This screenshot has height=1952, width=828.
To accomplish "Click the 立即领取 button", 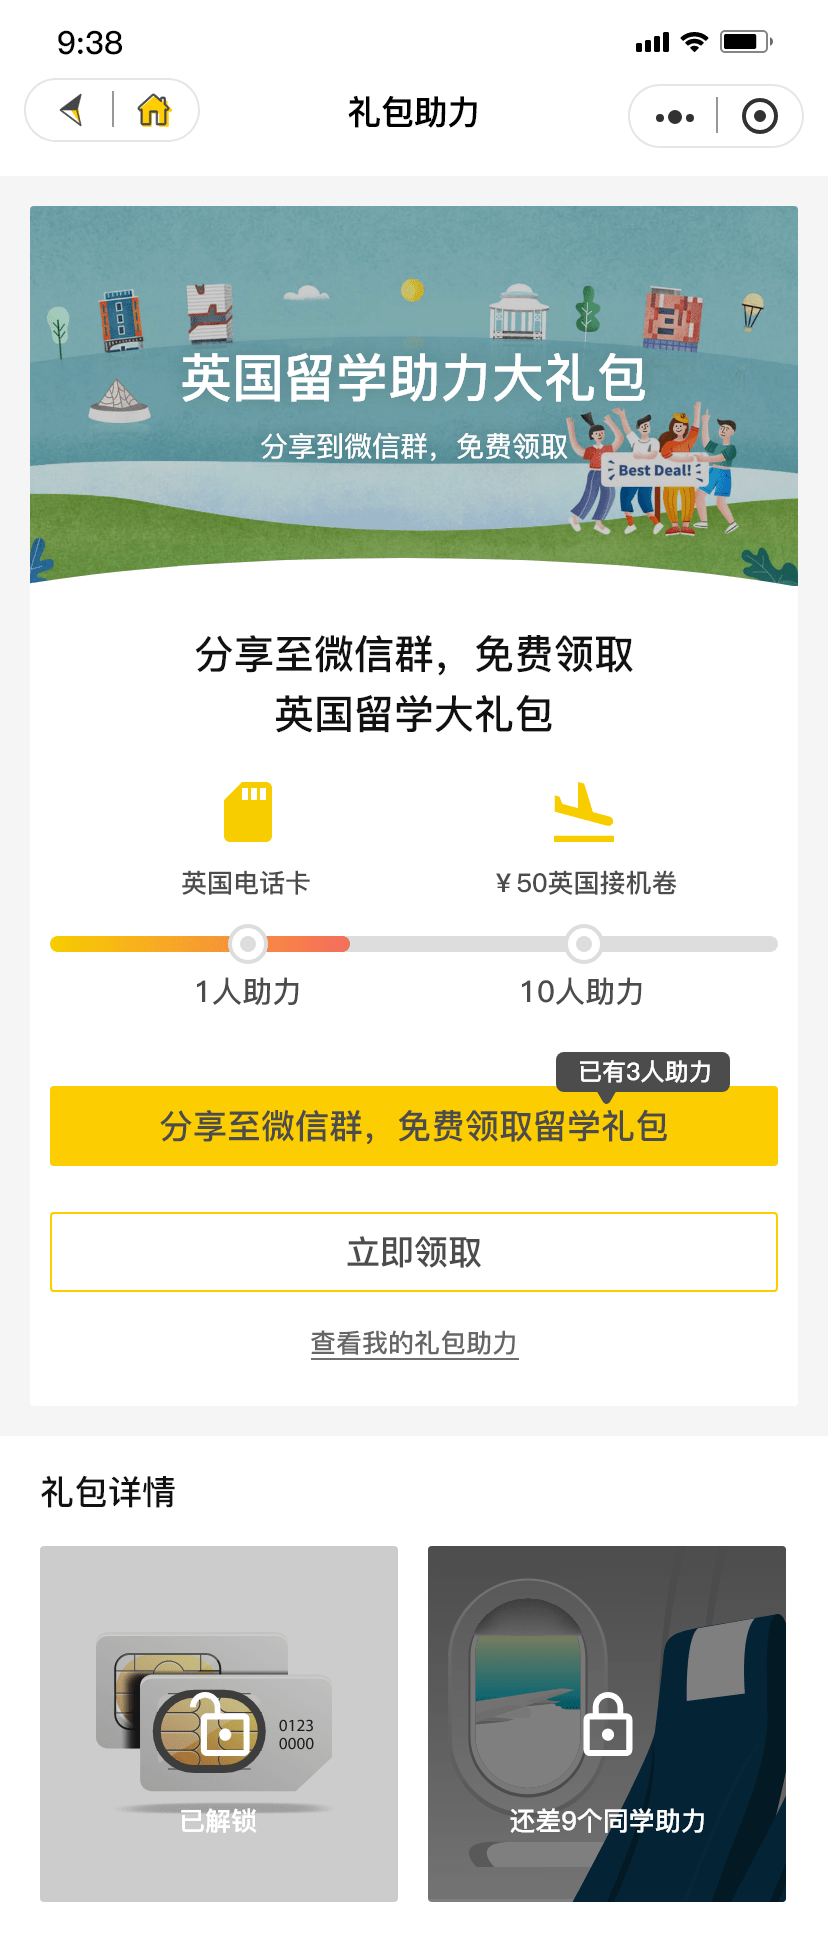I will point(414,1252).
